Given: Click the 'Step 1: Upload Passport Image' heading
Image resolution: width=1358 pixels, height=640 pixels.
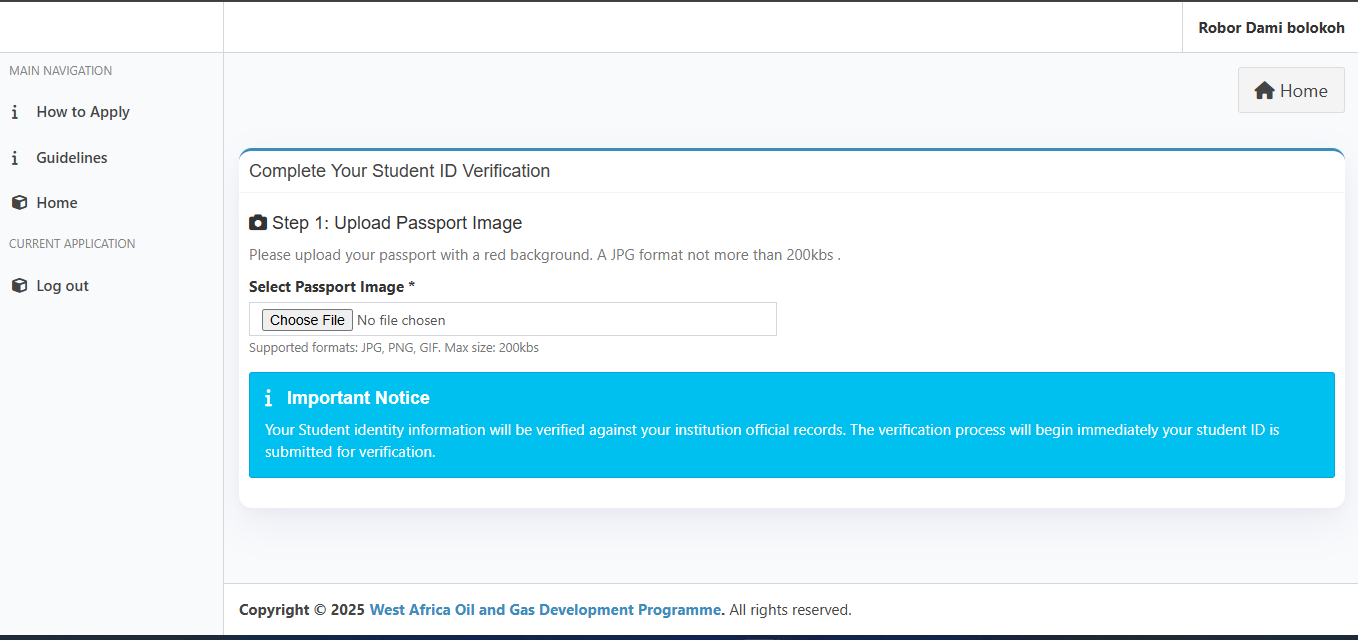Looking at the screenshot, I should point(397,223).
